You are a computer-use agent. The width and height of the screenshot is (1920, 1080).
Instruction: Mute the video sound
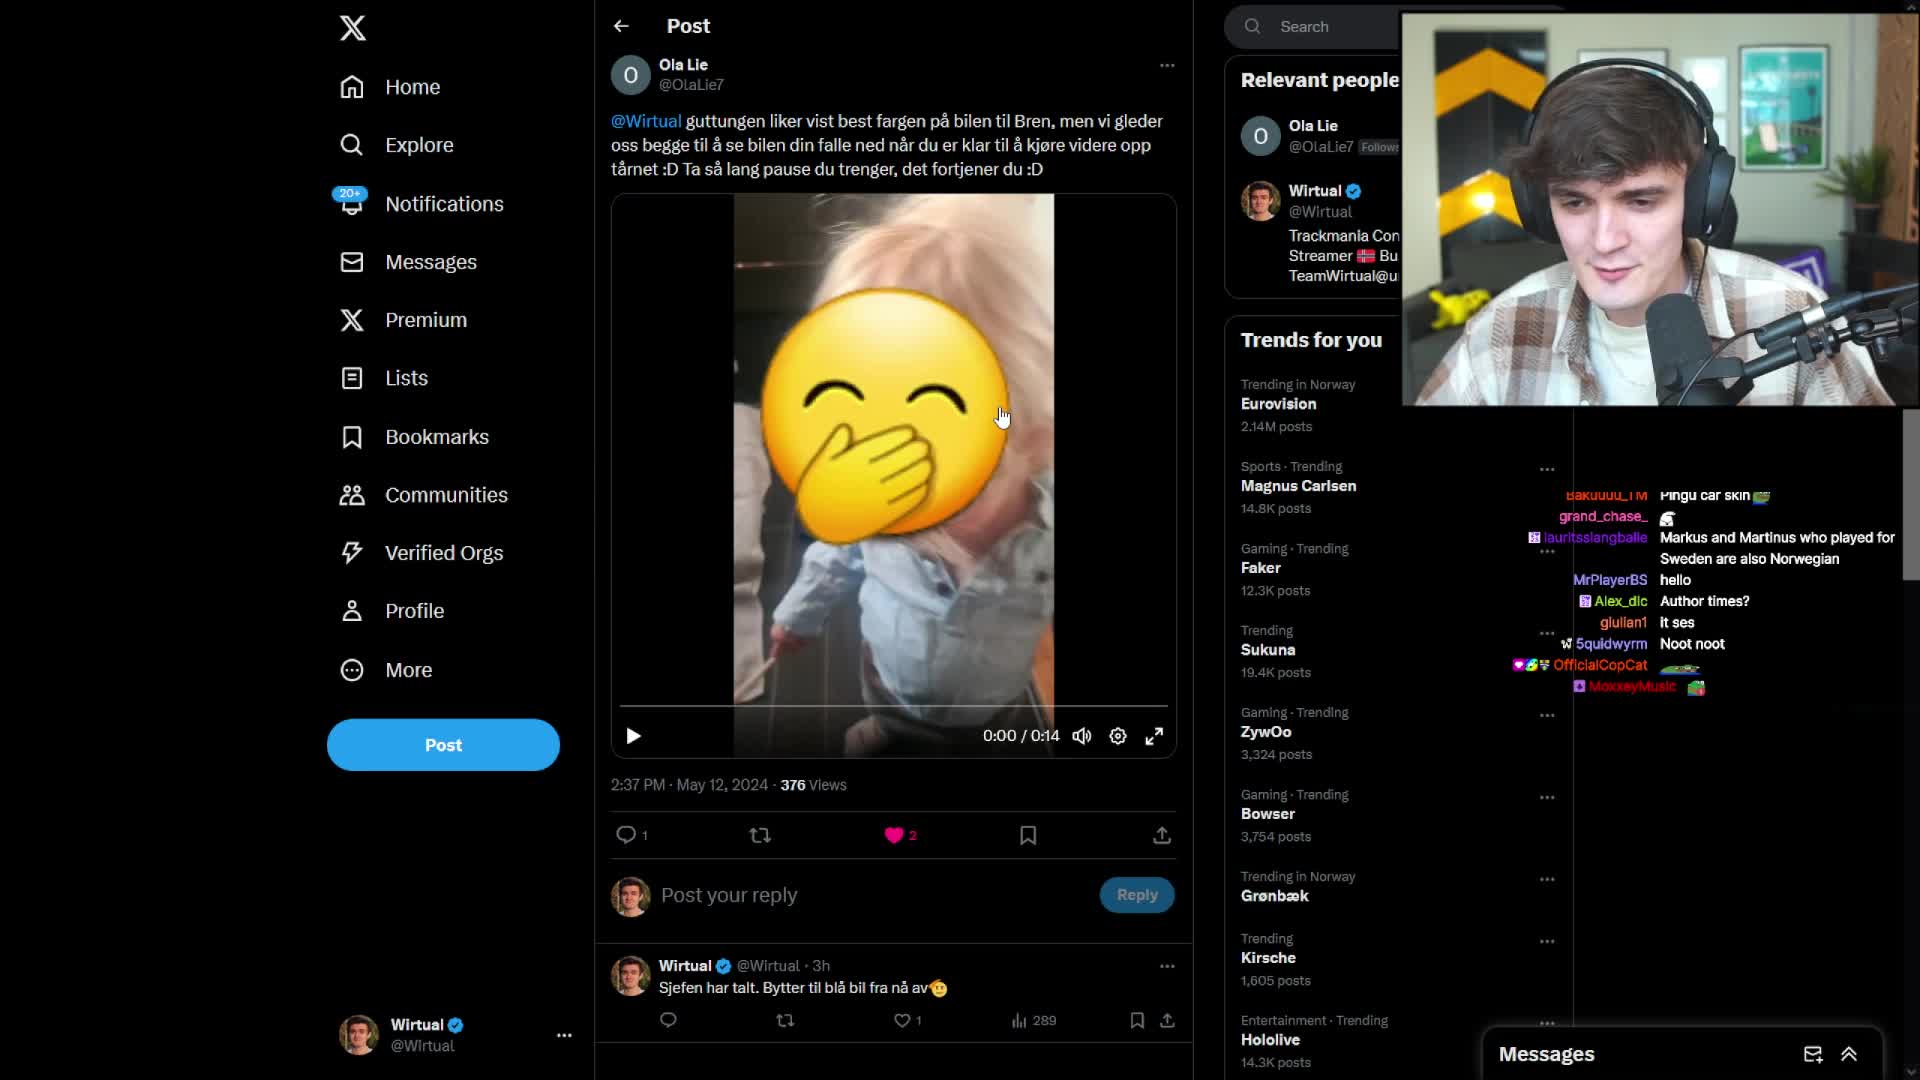pos(1082,736)
